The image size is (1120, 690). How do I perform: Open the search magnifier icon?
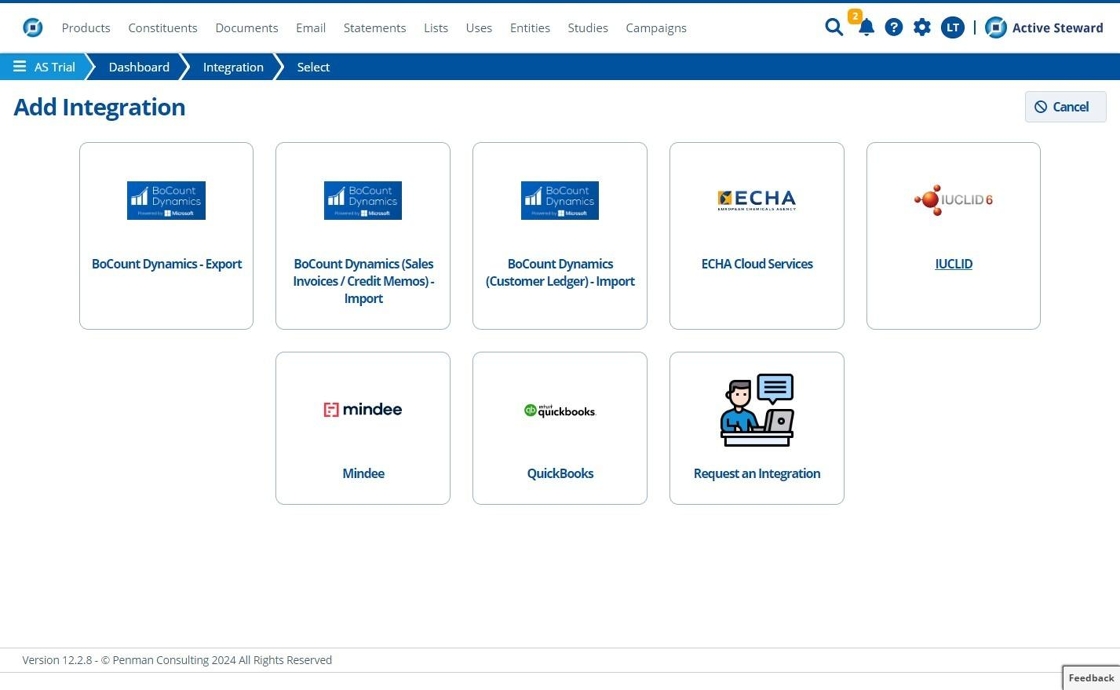coord(834,27)
